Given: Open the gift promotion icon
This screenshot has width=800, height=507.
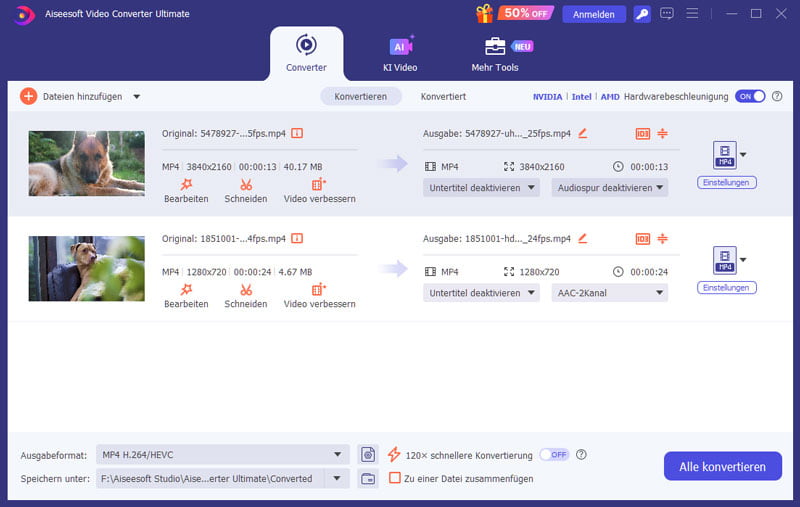Looking at the screenshot, I should pos(485,14).
